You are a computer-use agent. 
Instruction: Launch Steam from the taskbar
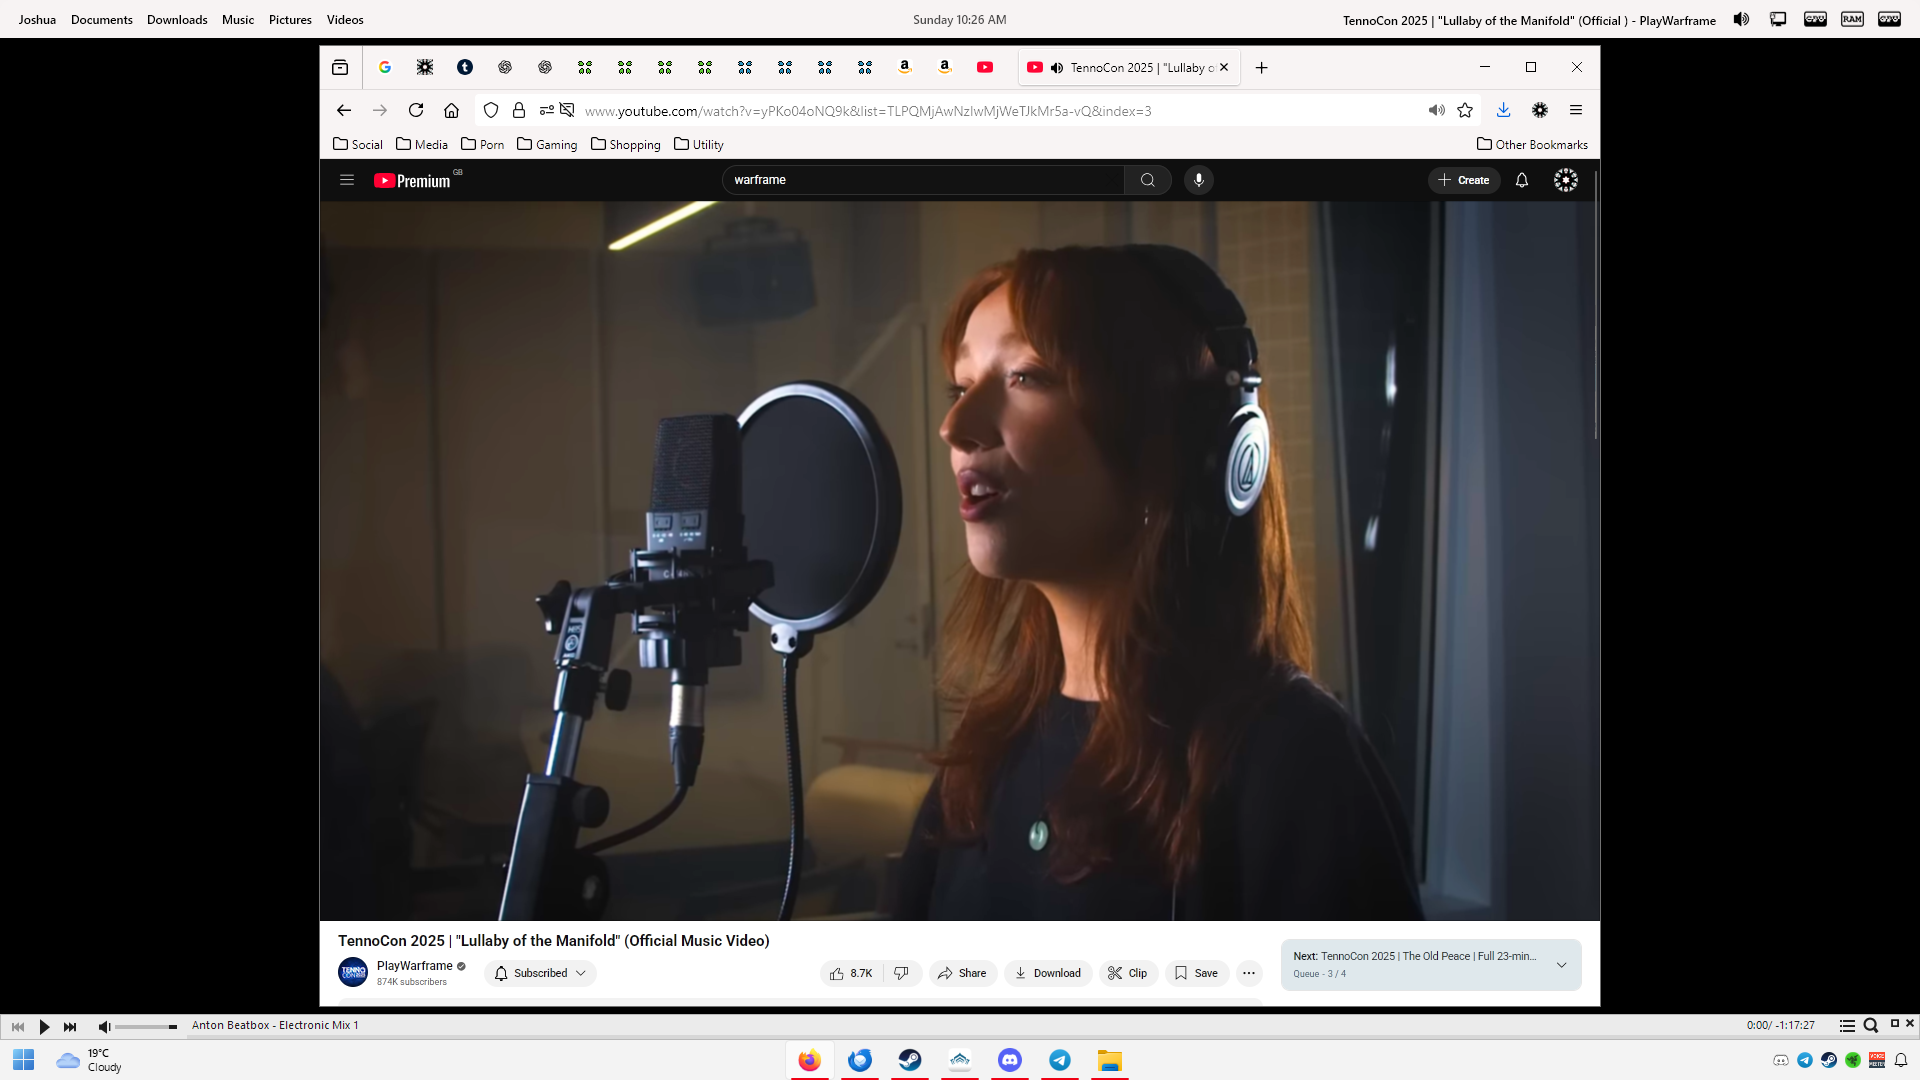910,1060
